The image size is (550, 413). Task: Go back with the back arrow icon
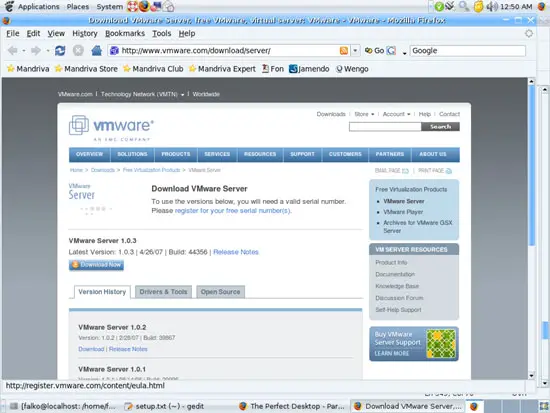click(x=13, y=51)
